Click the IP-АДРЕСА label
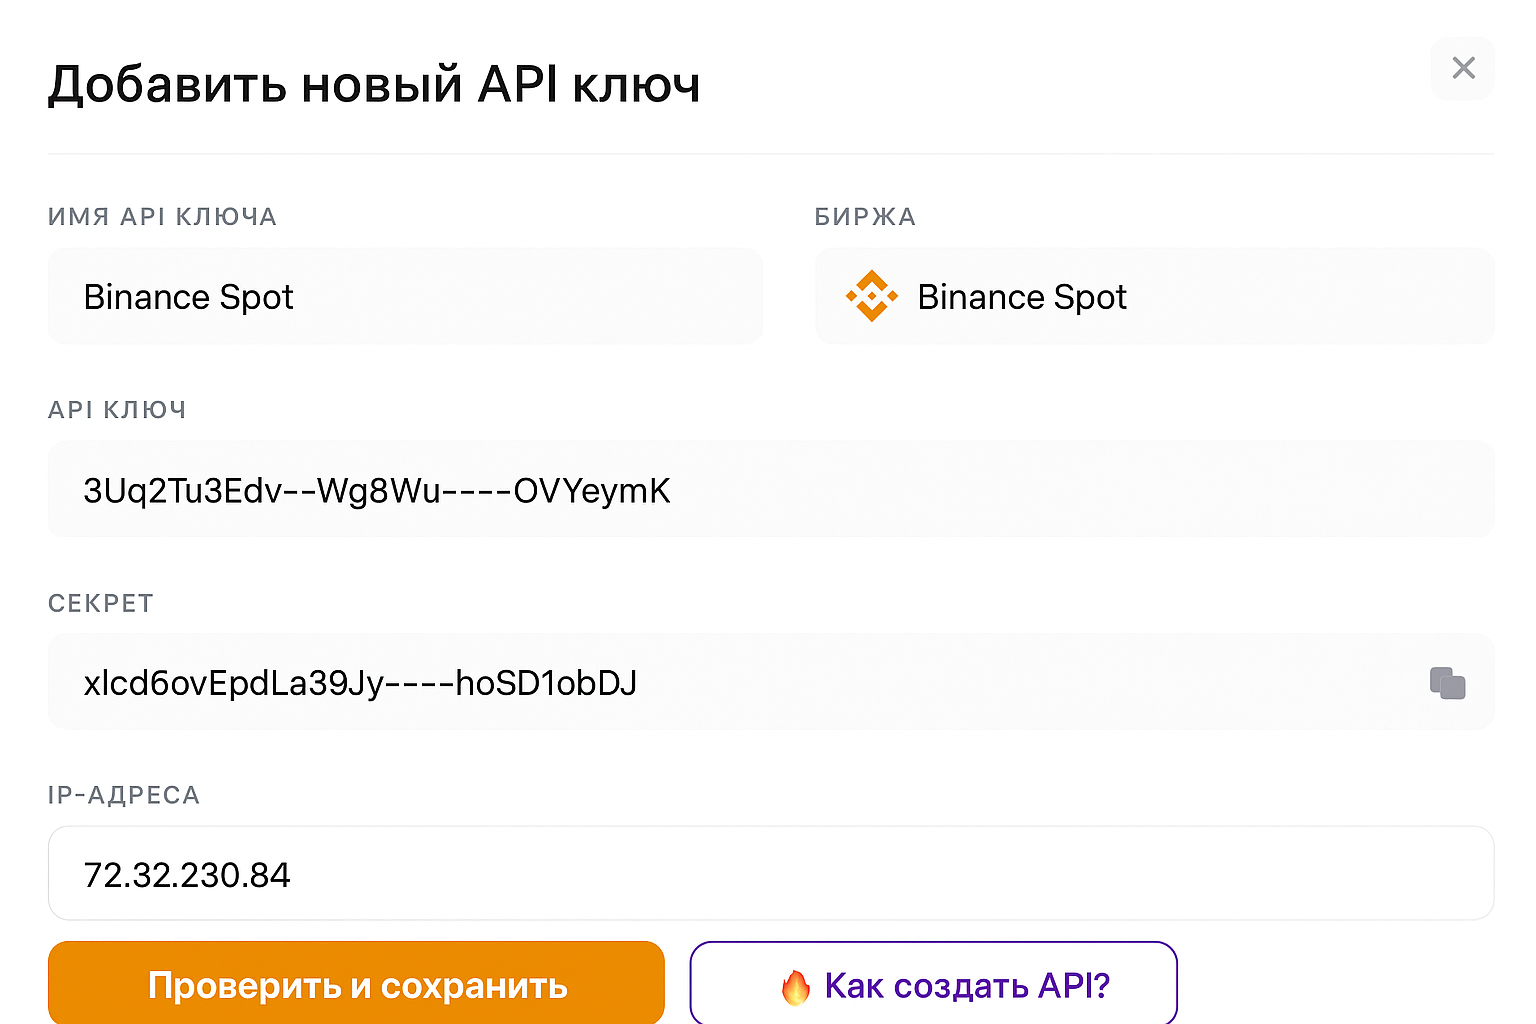 pos(124,795)
